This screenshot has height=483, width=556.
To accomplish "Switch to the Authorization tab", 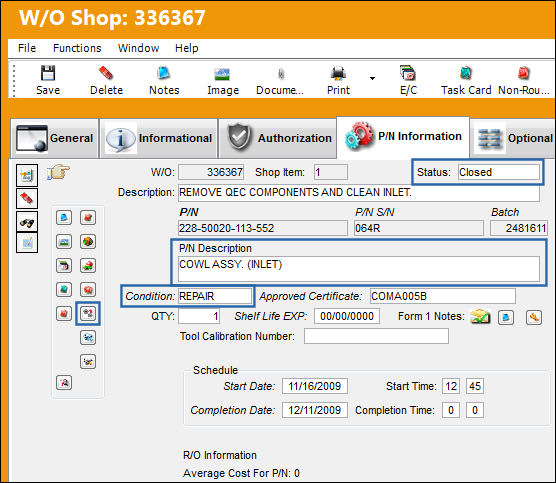I will (x=278, y=138).
